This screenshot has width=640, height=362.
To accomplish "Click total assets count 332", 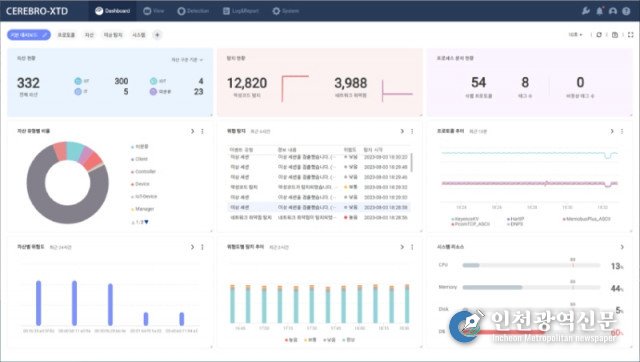I will point(28,83).
